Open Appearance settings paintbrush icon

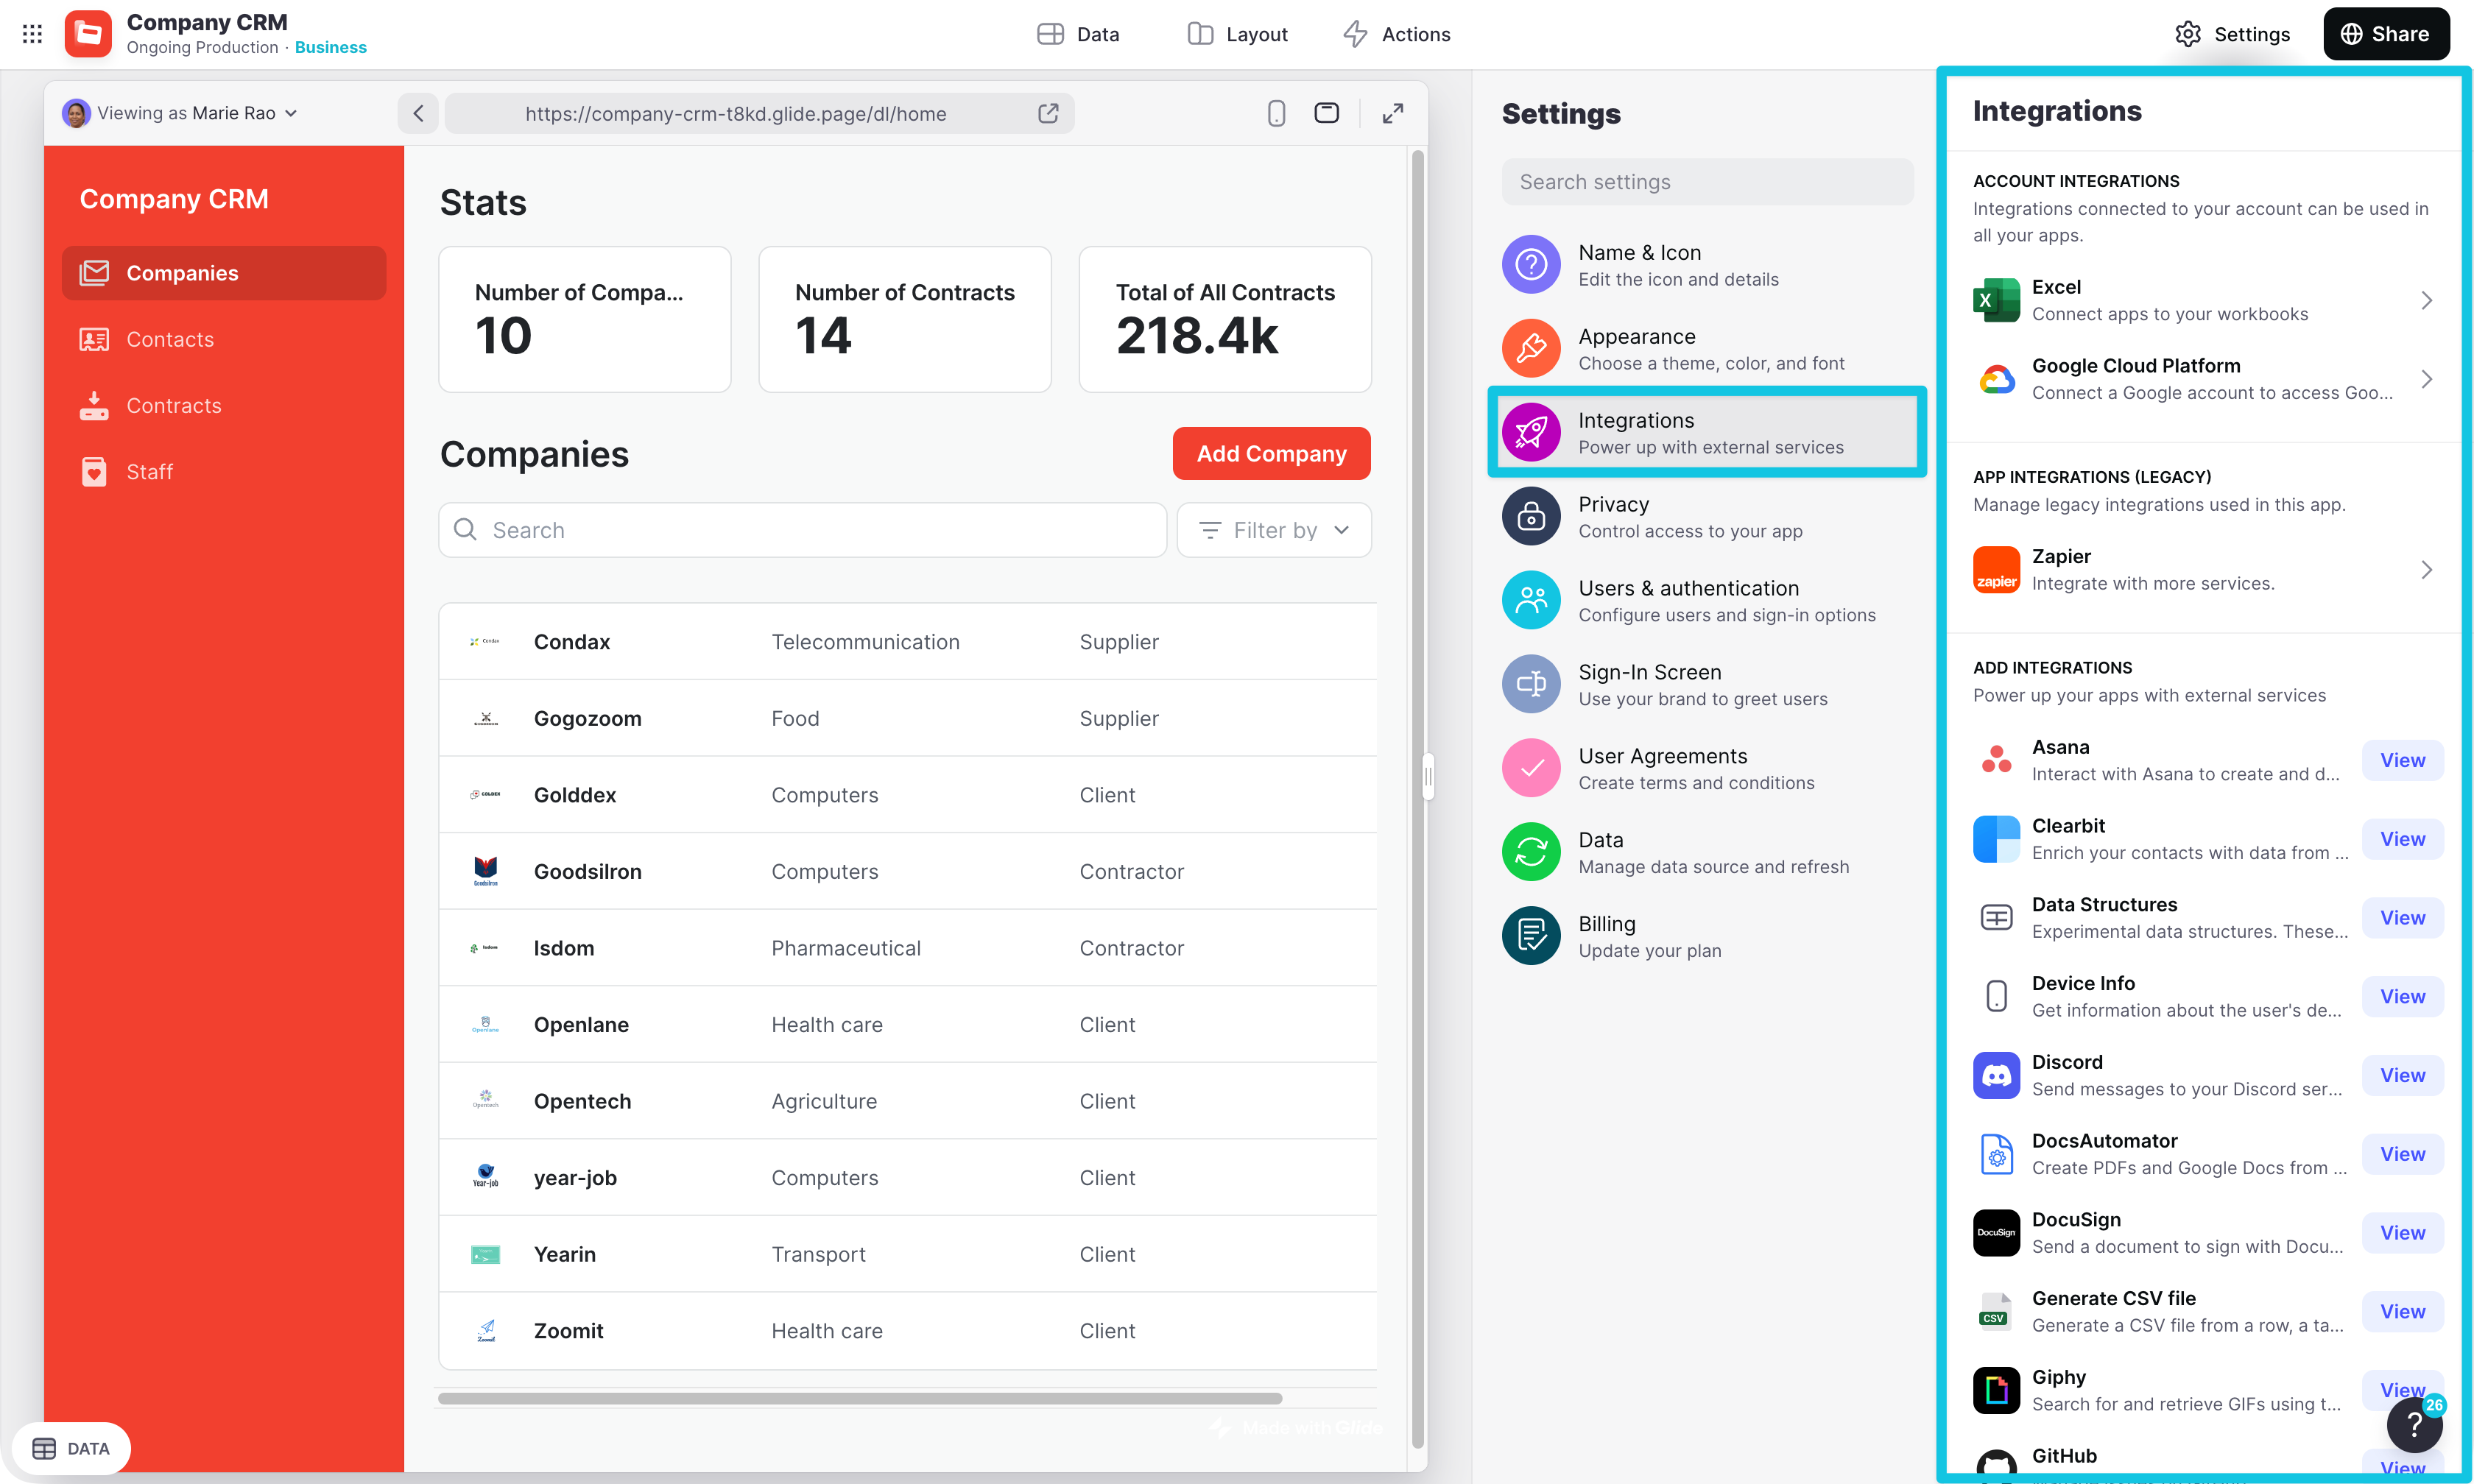coord(1530,348)
